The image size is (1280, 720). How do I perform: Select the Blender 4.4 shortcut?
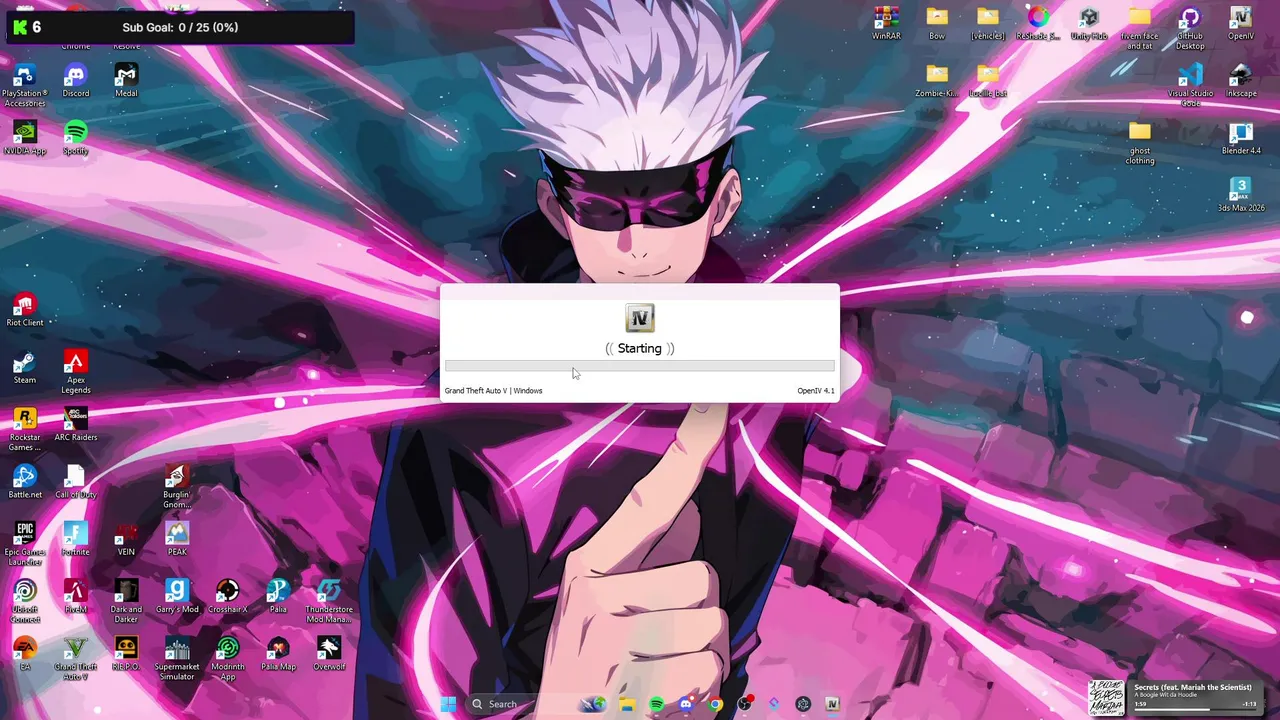coord(1241,139)
